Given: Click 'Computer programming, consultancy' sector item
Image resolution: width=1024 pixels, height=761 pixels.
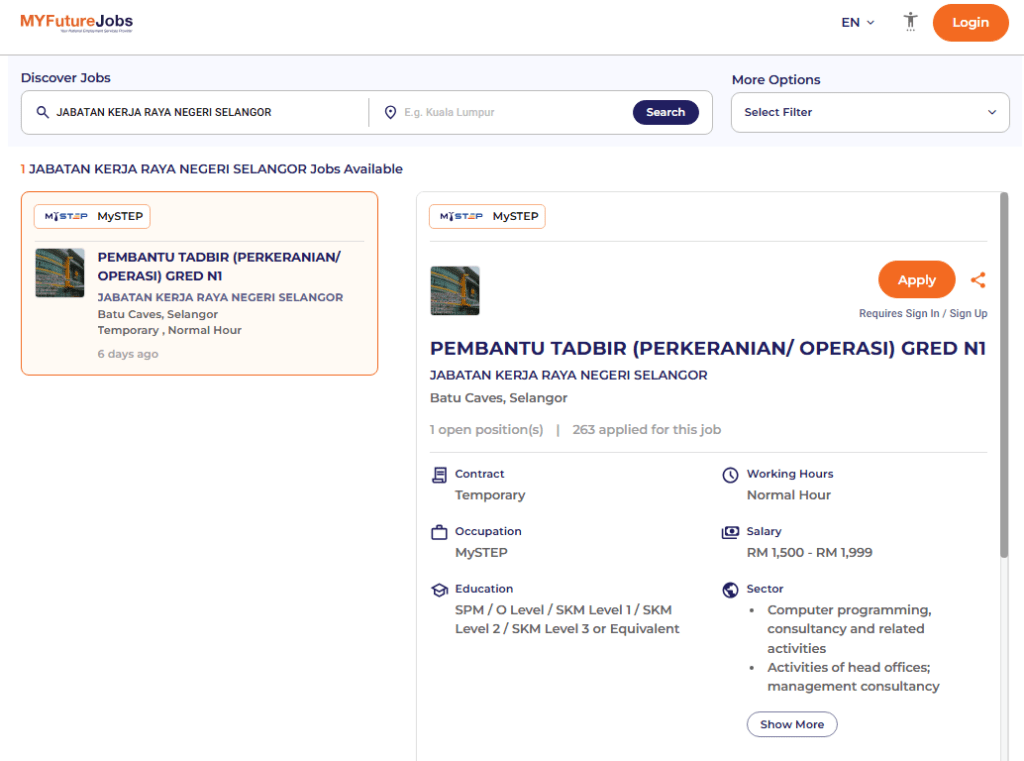Looking at the screenshot, I should 849,629.
